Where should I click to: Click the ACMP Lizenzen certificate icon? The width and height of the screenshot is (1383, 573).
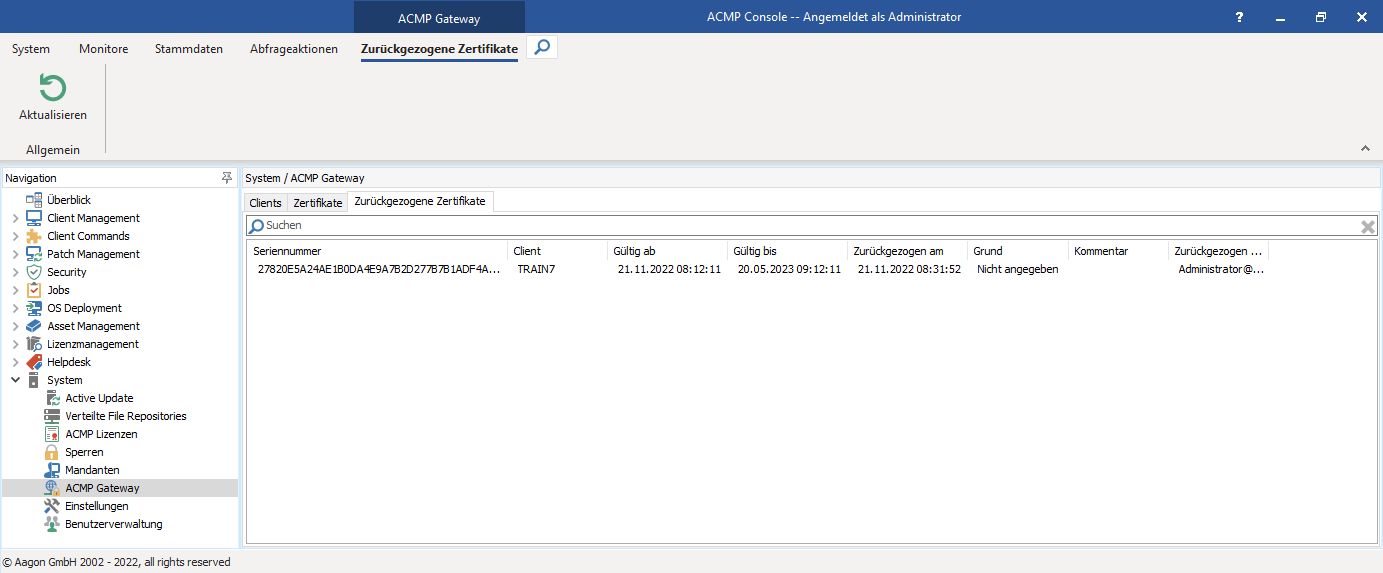[x=52, y=434]
